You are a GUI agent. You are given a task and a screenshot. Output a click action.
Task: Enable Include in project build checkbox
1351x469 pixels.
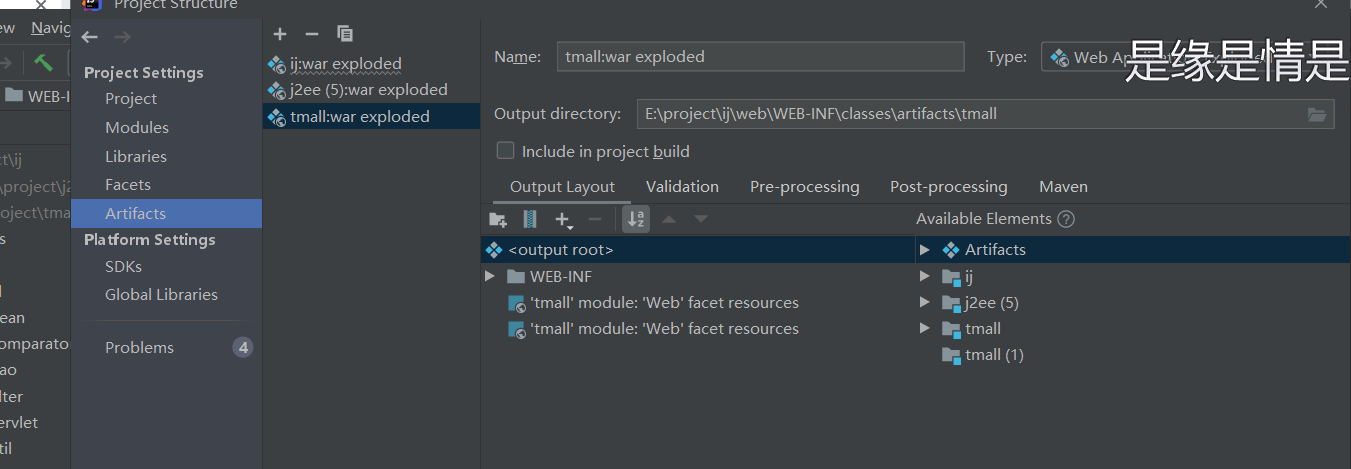pyautogui.click(x=506, y=151)
